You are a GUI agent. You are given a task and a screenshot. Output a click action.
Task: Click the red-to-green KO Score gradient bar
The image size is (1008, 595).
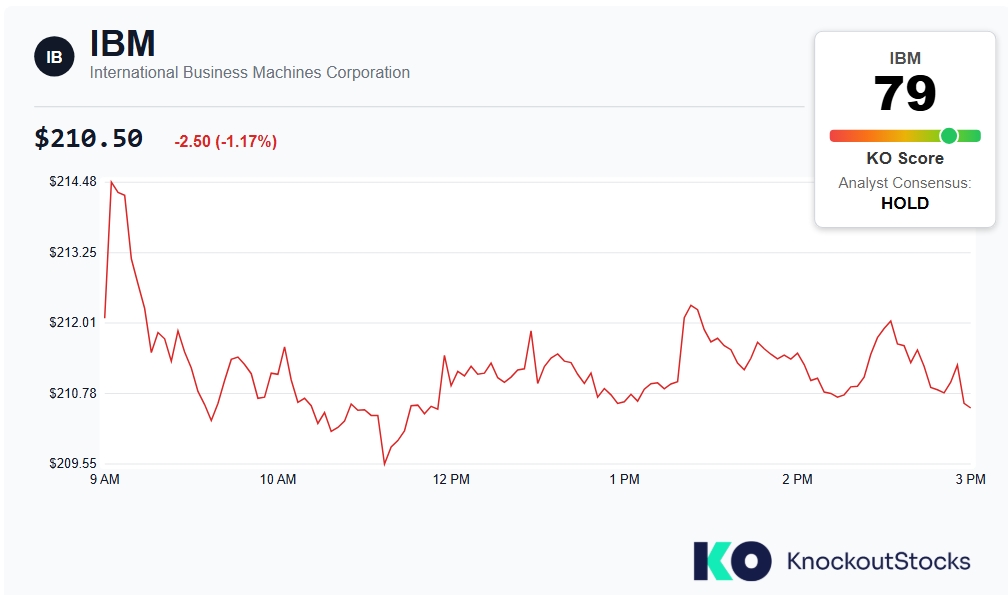point(904,136)
